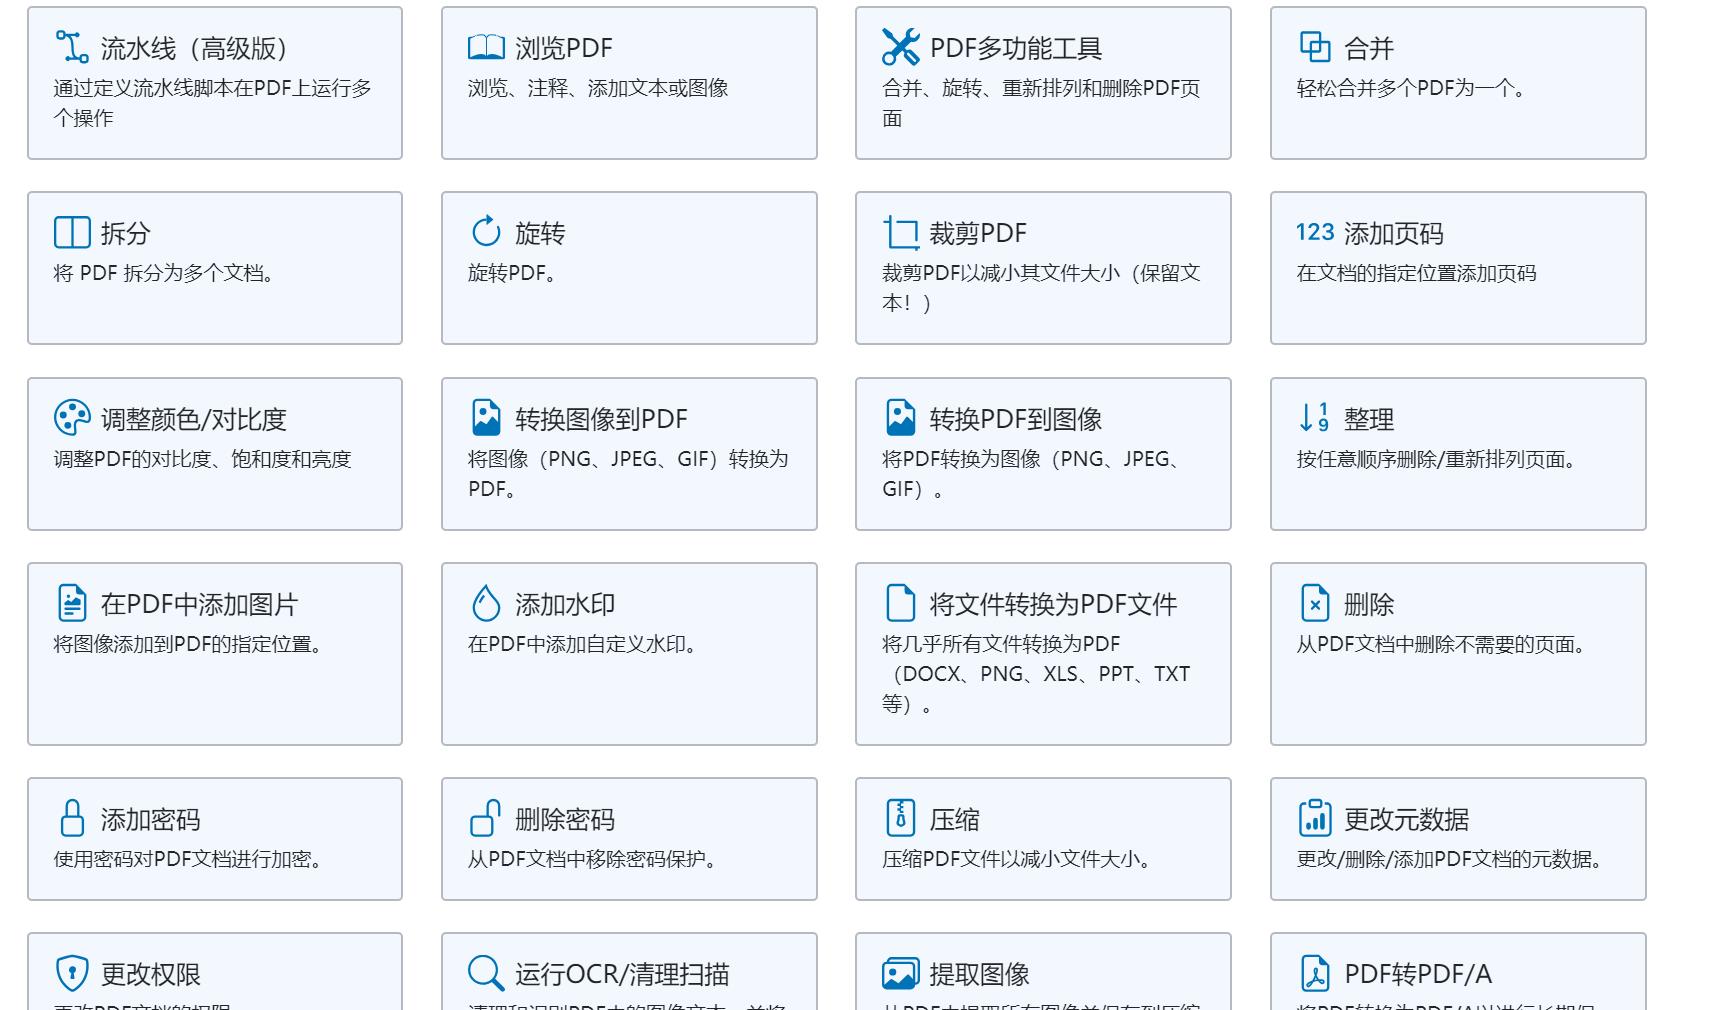Open the 流水线(高级版) title link
Screen dimensions: 1728x1010
click(197, 48)
